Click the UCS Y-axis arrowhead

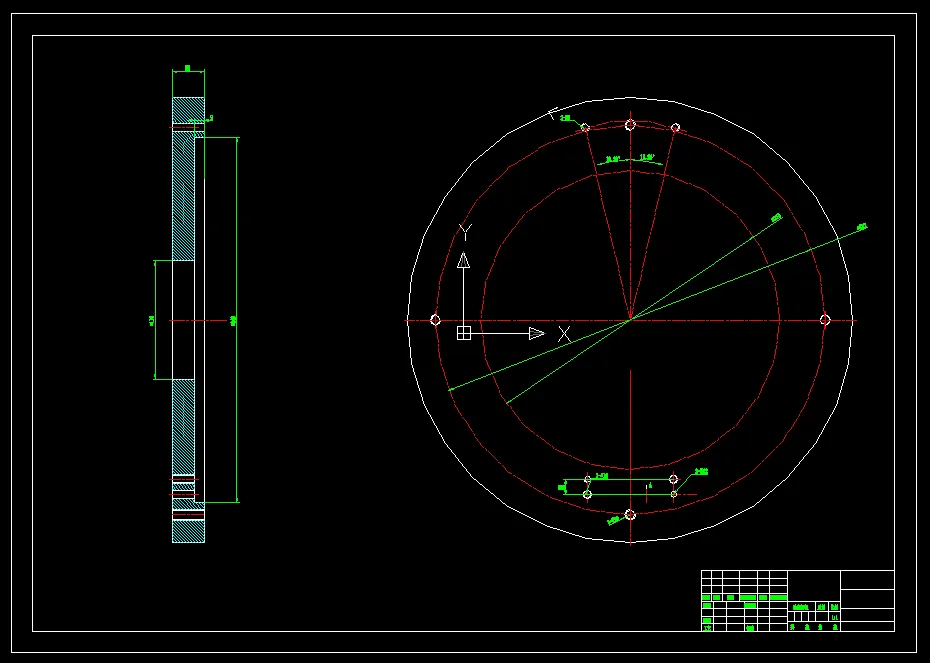pos(464,260)
